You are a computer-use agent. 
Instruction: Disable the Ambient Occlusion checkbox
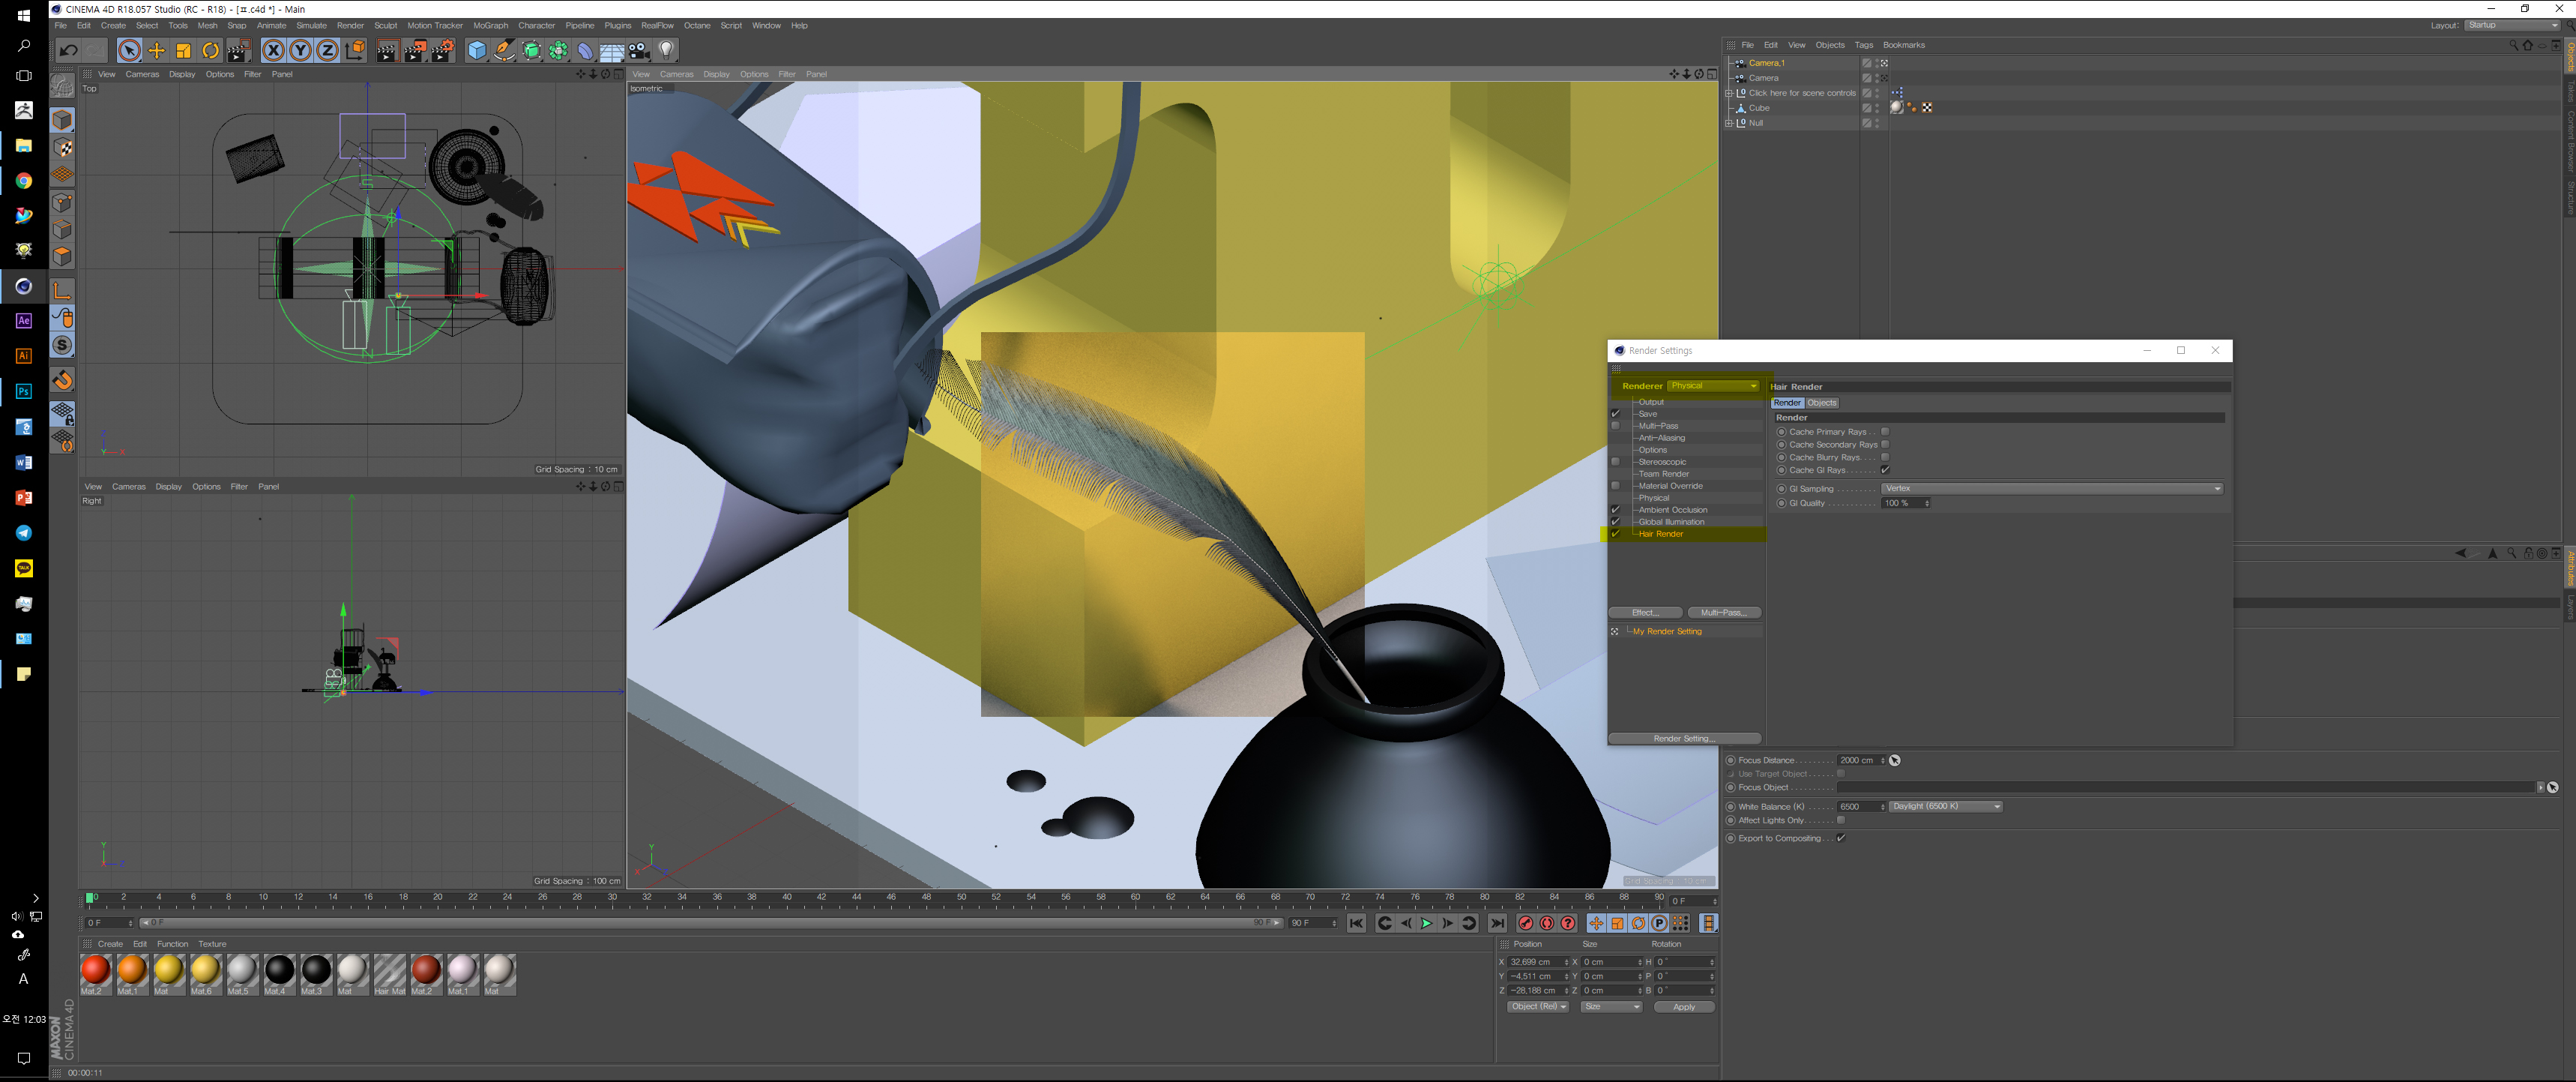1615,510
